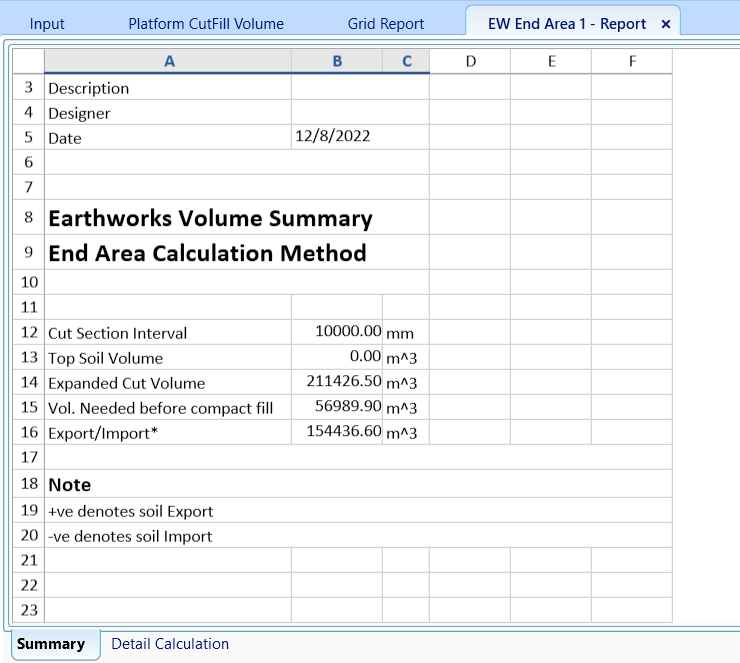Select the empty Designer value cell
The height and width of the screenshot is (663, 740).
point(360,112)
